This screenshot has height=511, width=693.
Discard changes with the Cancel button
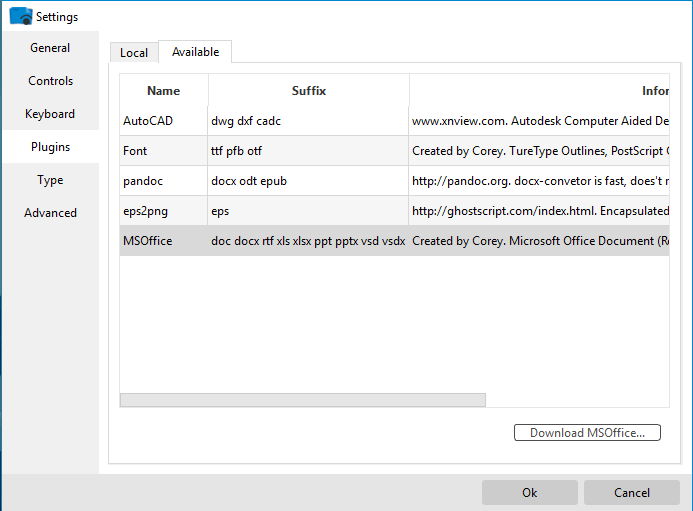[632, 492]
